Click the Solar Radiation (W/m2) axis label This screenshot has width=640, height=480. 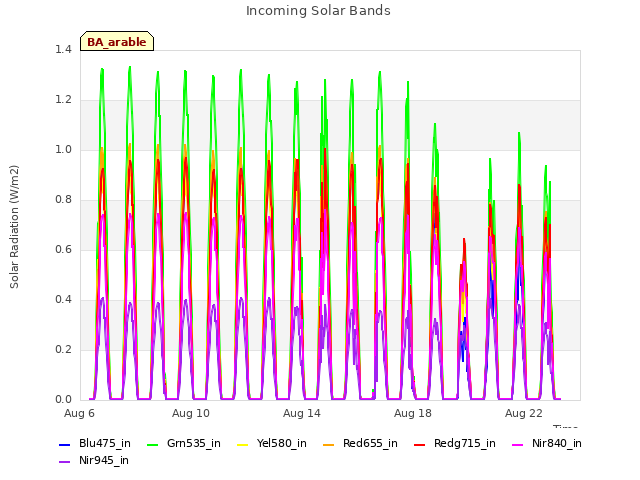pos(14,227)
